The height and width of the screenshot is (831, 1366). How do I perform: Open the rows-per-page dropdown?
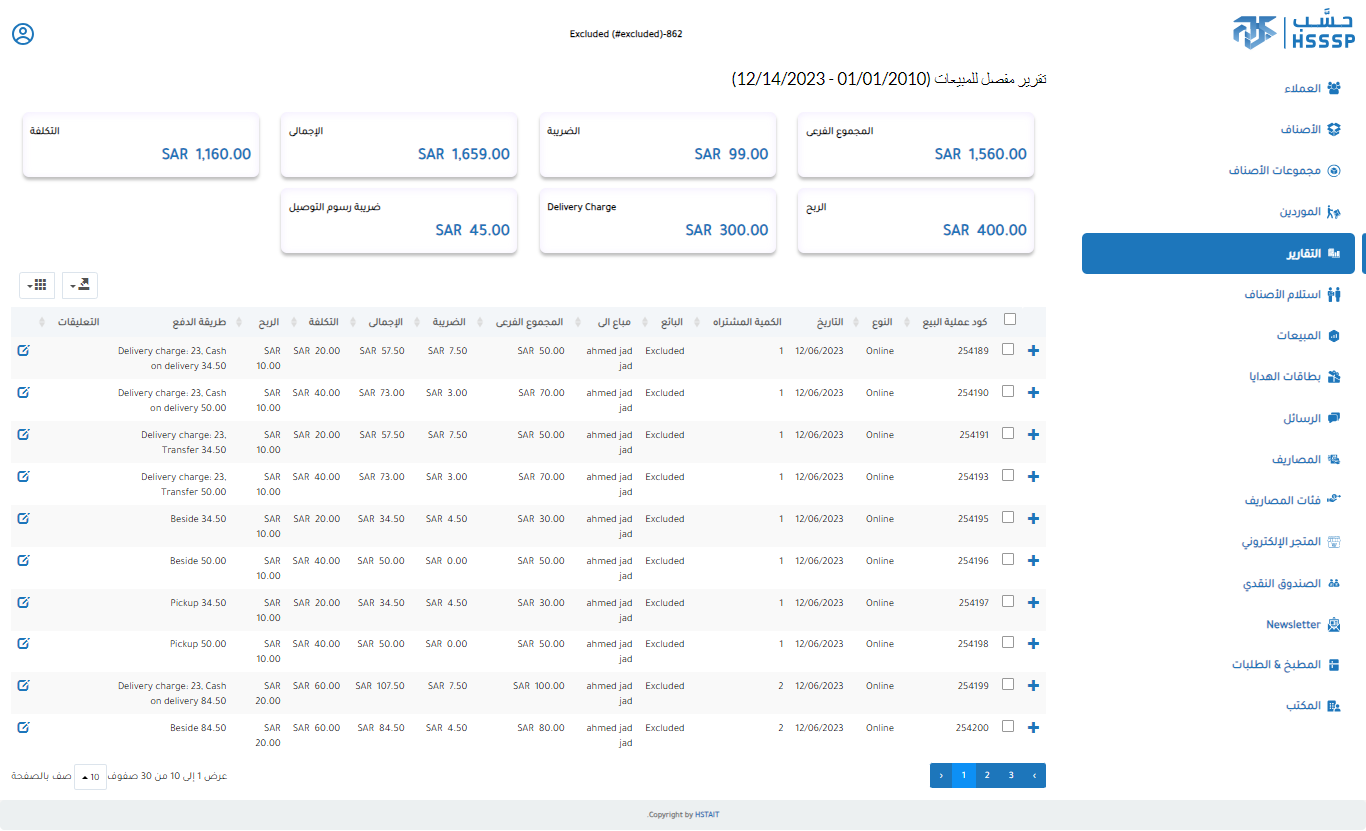coord(90,776)
